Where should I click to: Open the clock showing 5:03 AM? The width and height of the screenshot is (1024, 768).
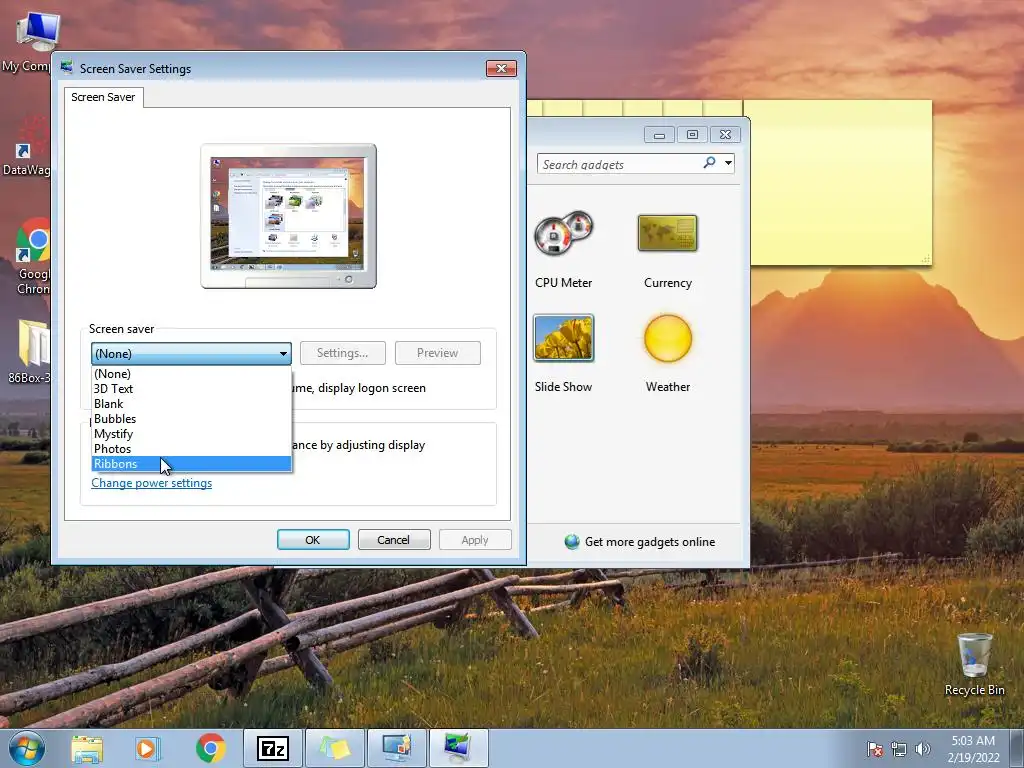point(973,748)
